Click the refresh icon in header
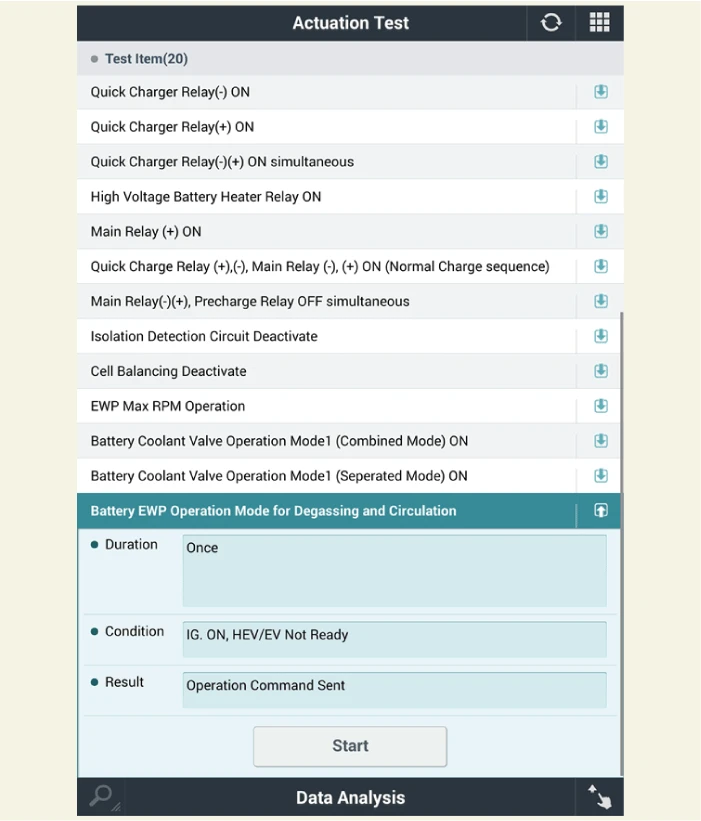 tap(551, 23)
